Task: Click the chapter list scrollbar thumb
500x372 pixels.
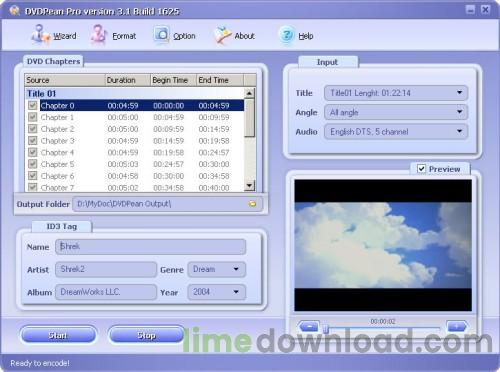Action: point(249,118)
